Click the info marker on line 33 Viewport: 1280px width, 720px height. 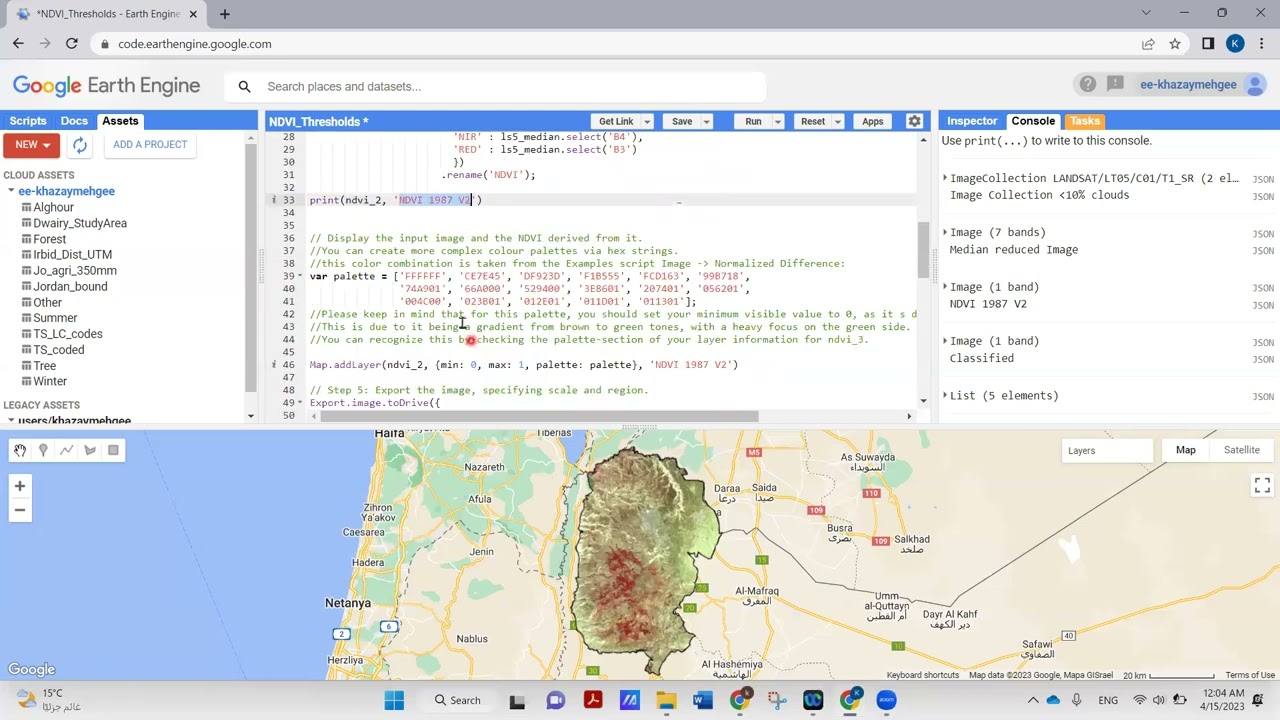(x=274, y=200)
